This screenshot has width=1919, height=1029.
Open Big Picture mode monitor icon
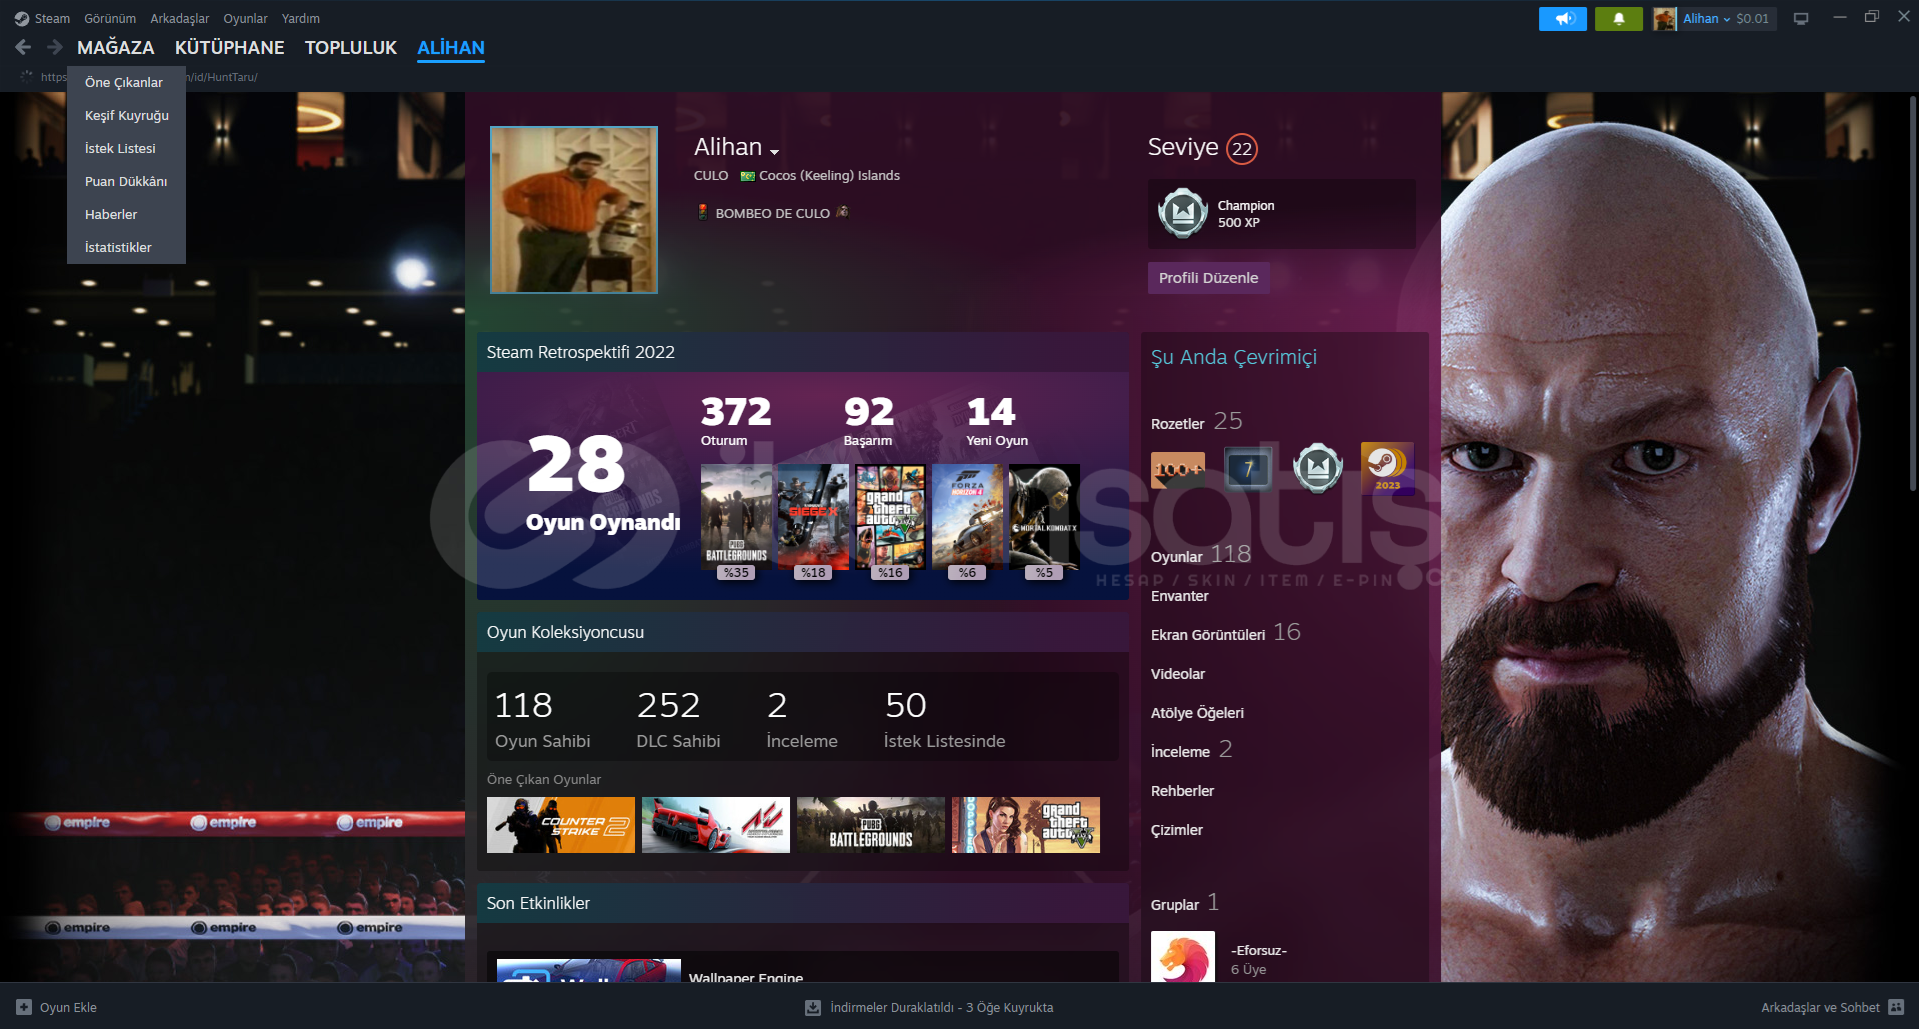[x=1801, y=19]
